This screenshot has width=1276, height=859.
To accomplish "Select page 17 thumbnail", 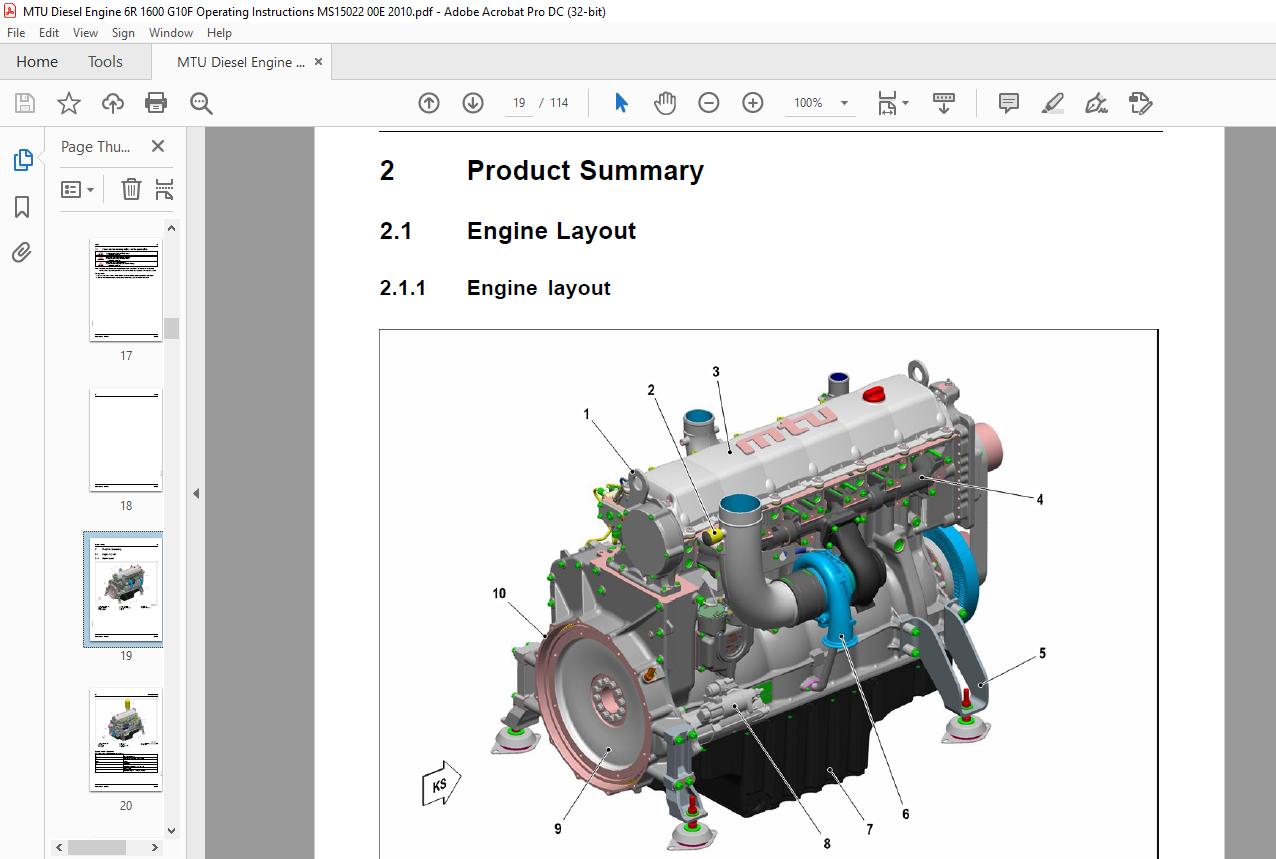I will 126,290.
